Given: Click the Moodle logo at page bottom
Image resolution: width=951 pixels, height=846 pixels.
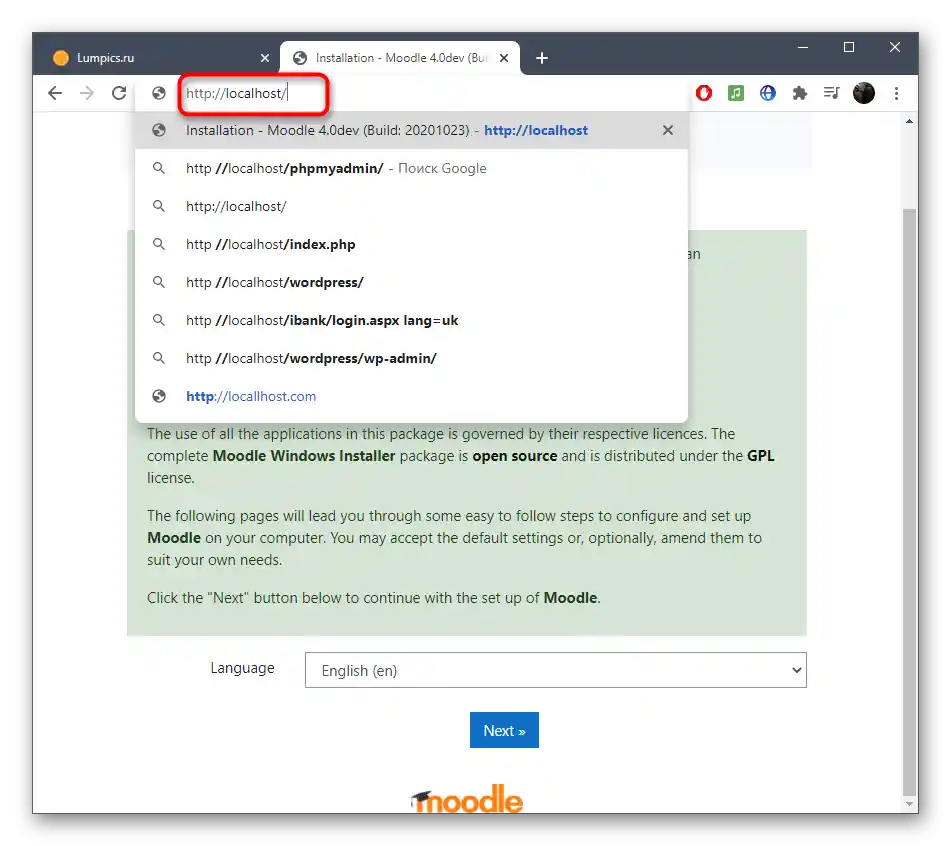Looking at the screenshot, I should (x=466, y=799).
